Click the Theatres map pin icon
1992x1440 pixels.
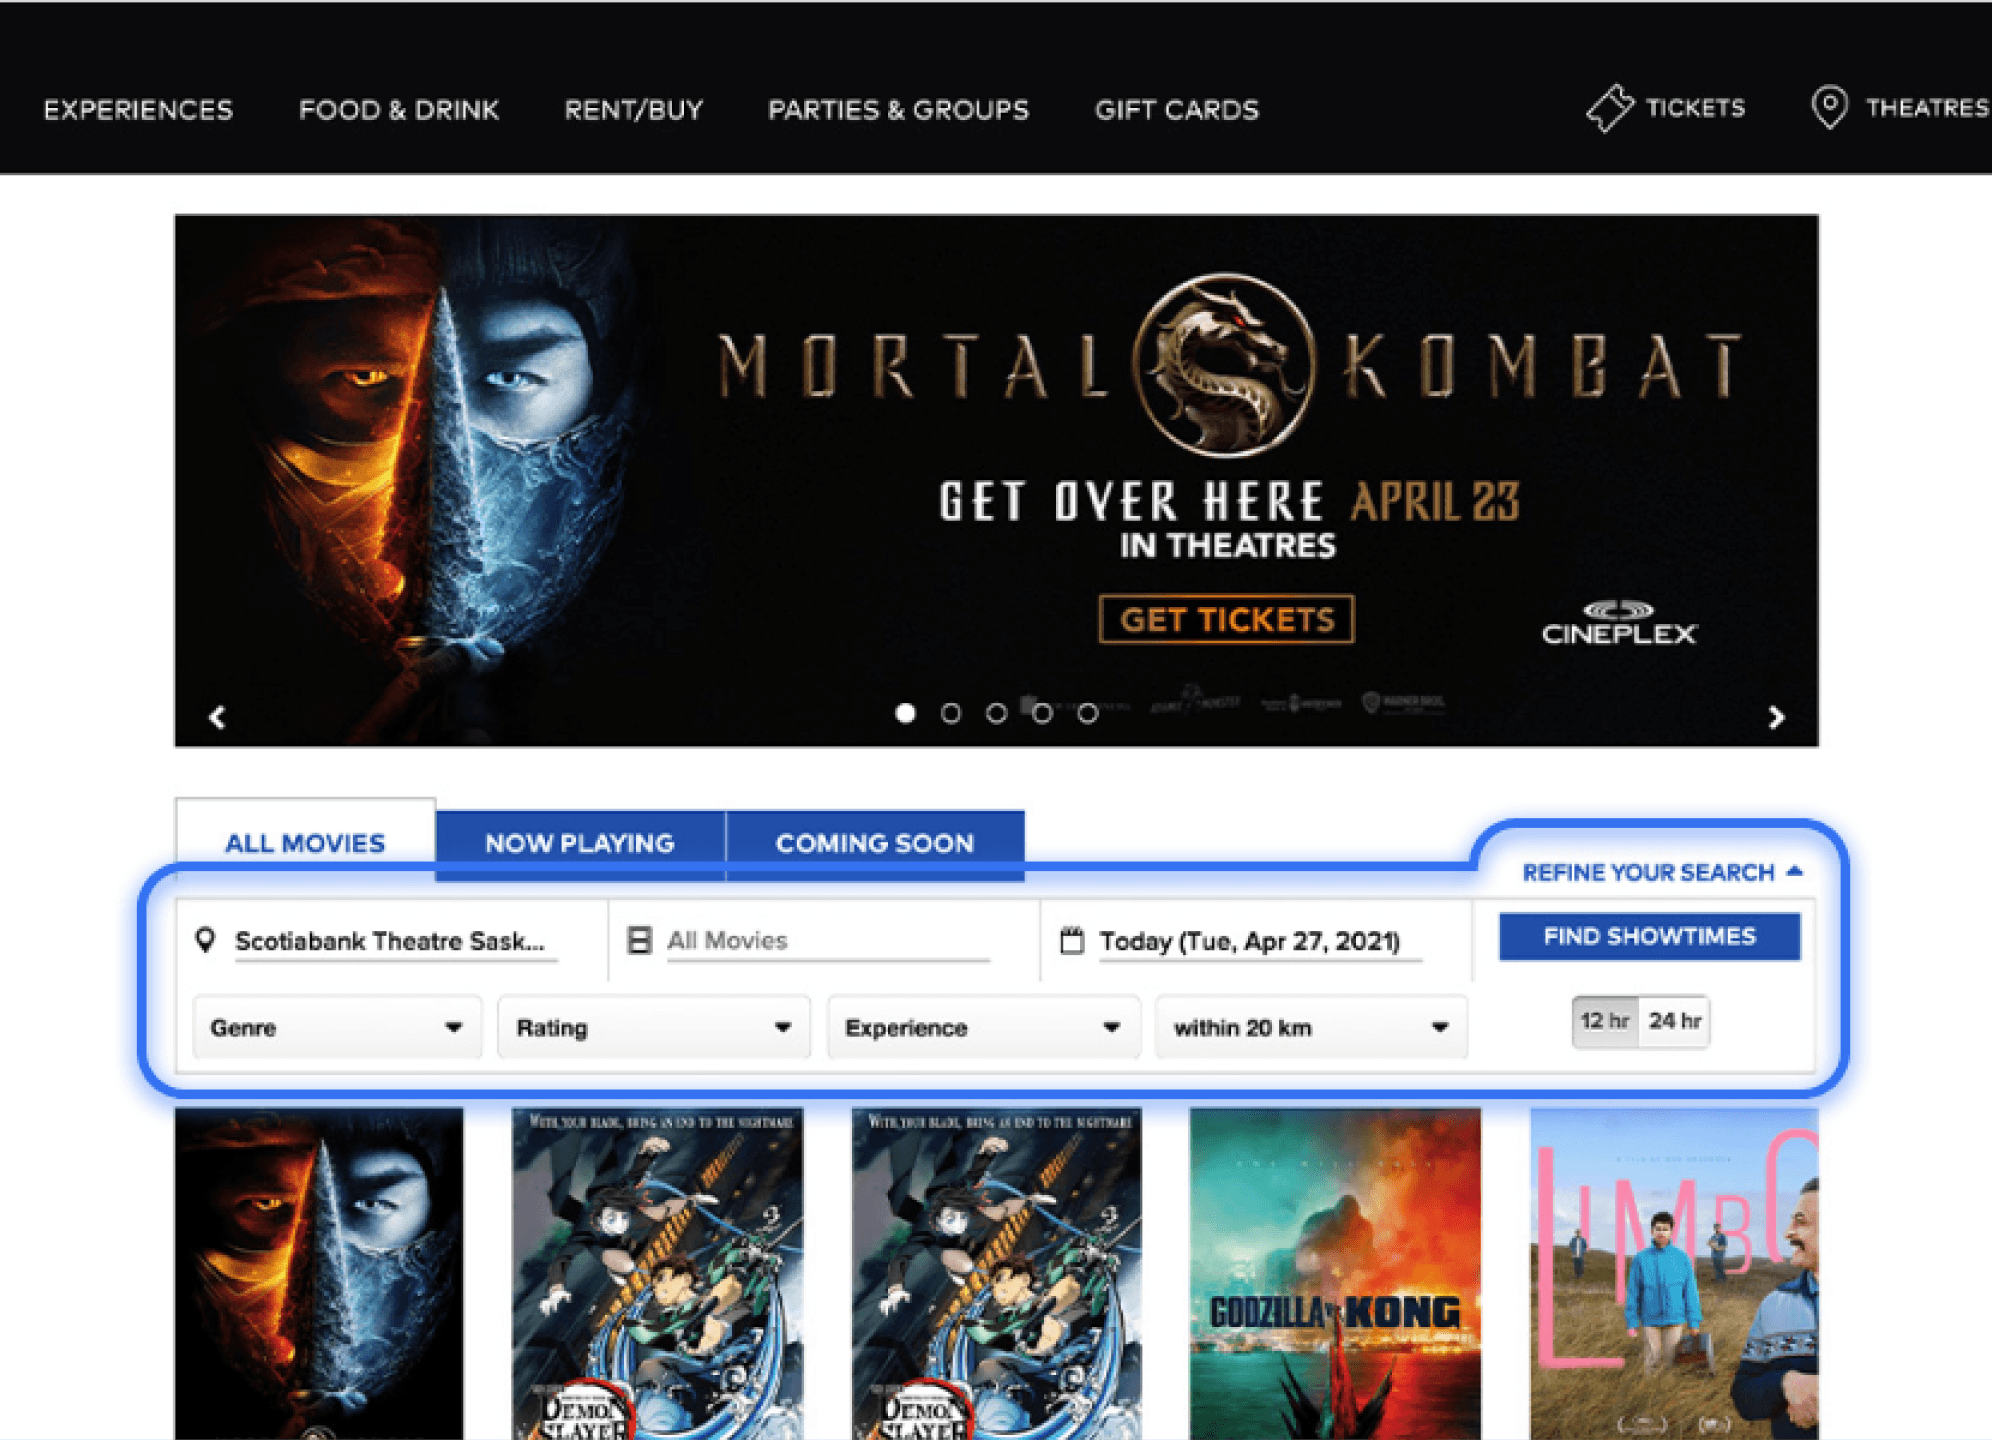1829,107
